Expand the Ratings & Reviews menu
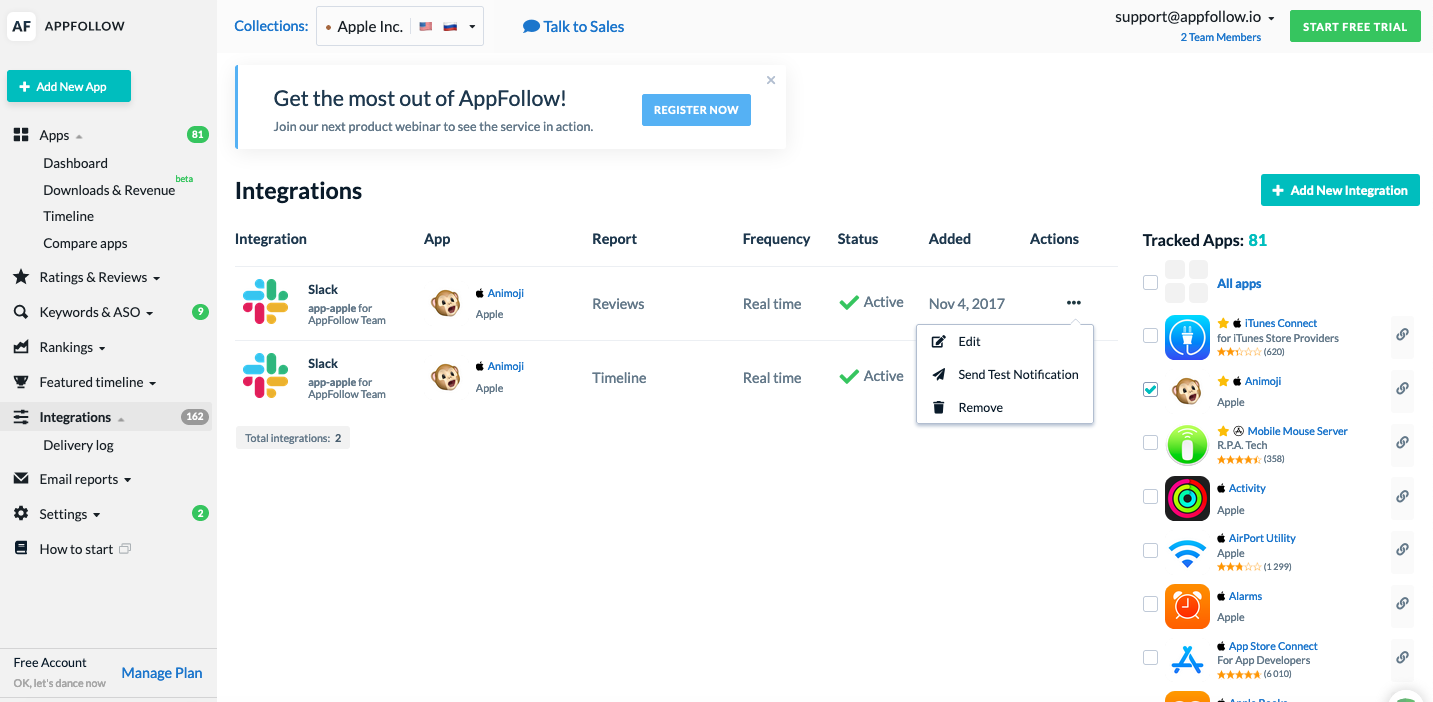 tap(157, 278)
